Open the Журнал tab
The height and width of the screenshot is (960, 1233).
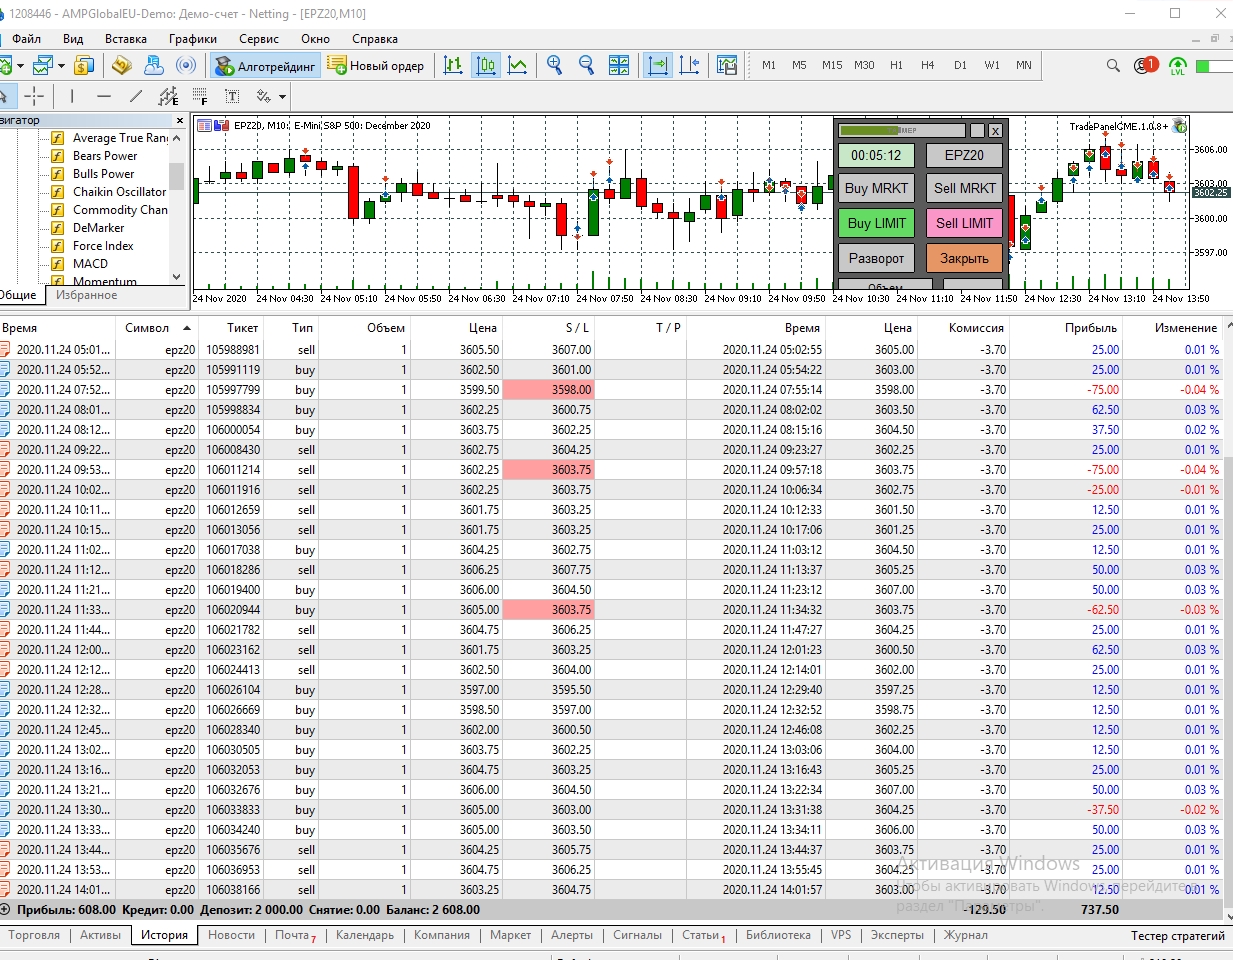[x=966, y=935]
